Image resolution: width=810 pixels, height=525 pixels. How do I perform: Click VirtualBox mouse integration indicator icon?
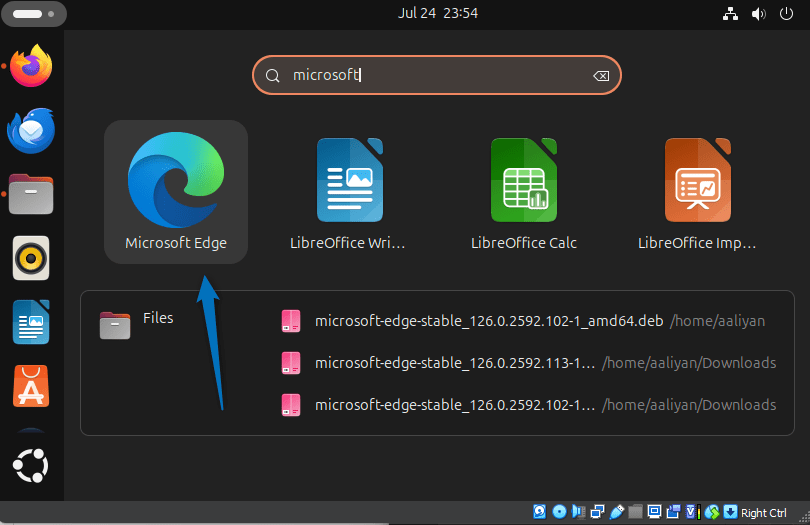tap(712, 512)
